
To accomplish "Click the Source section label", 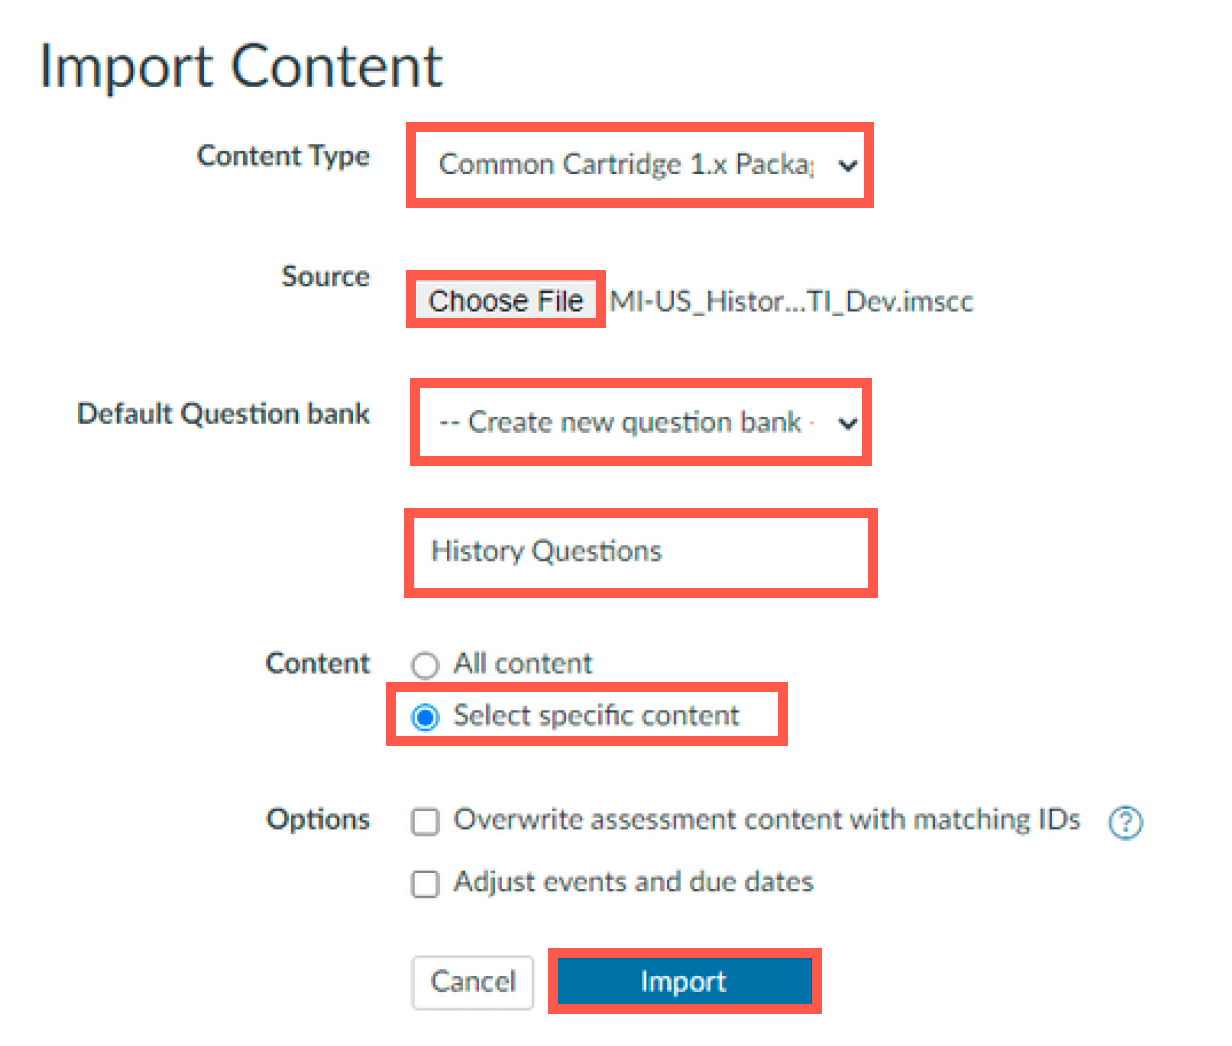I will [x=325, y=277].
